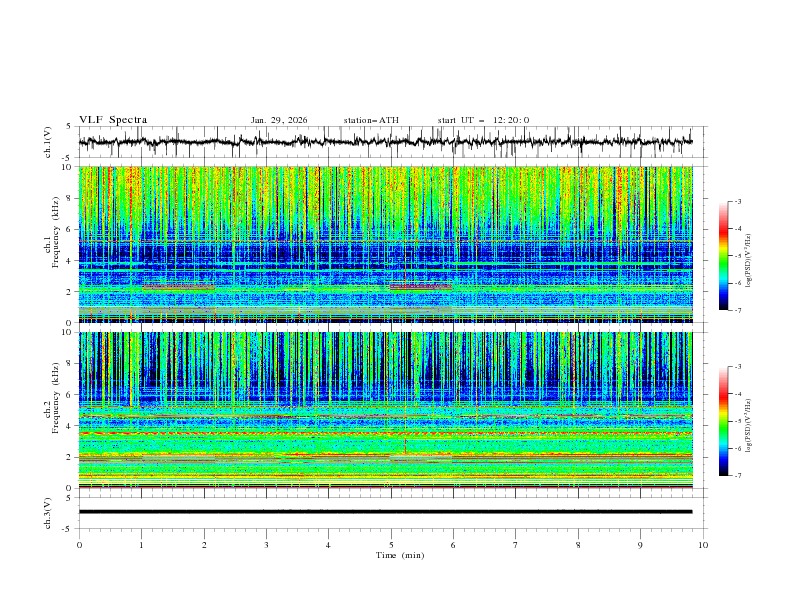
Task: Click the ch.1 spectrogram color scale bar
Action: pos(724,256)
